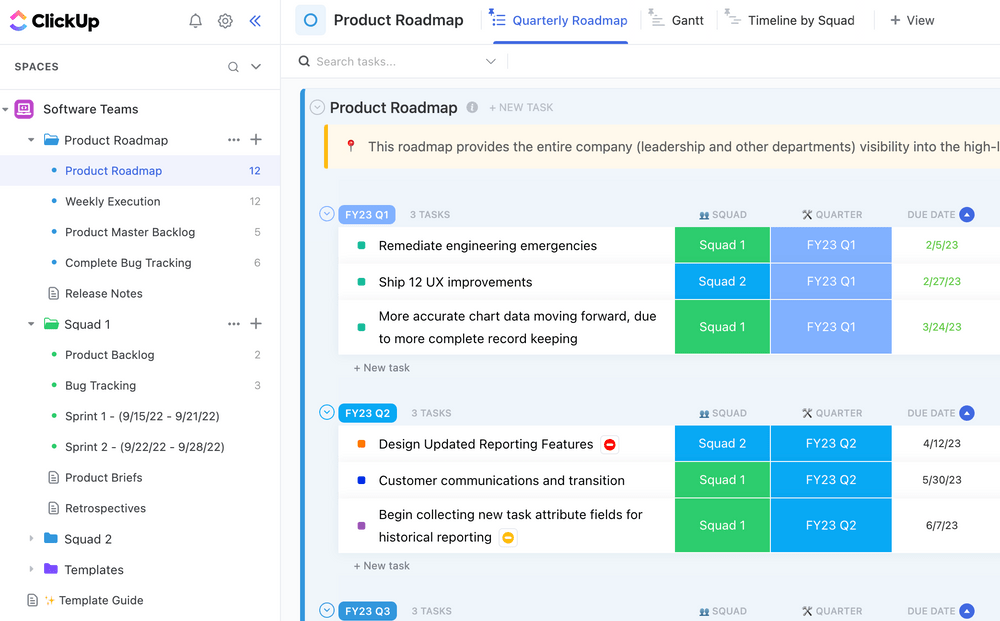Screen dimensions: 1000x621
Task: Open Weekly Execution list
Action: pos(113,201)
